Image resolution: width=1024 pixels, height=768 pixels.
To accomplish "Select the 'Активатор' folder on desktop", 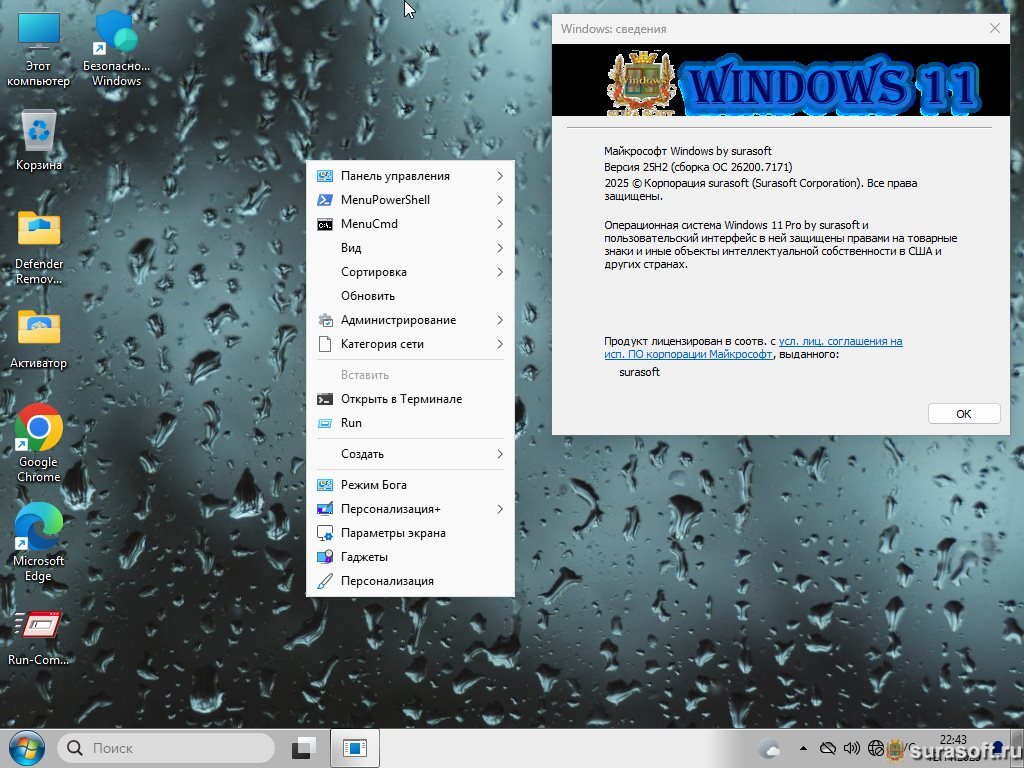I will [x=39, y=339].
